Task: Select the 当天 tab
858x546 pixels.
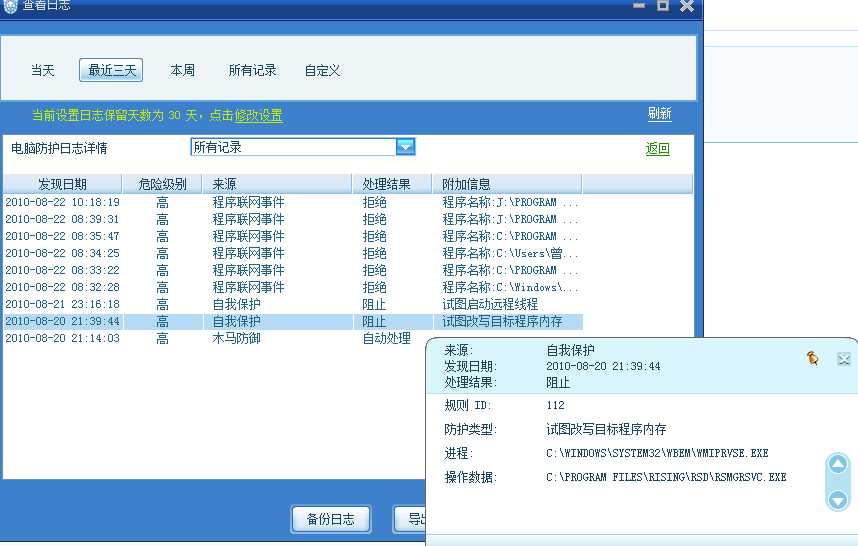Action: [43, 71]
